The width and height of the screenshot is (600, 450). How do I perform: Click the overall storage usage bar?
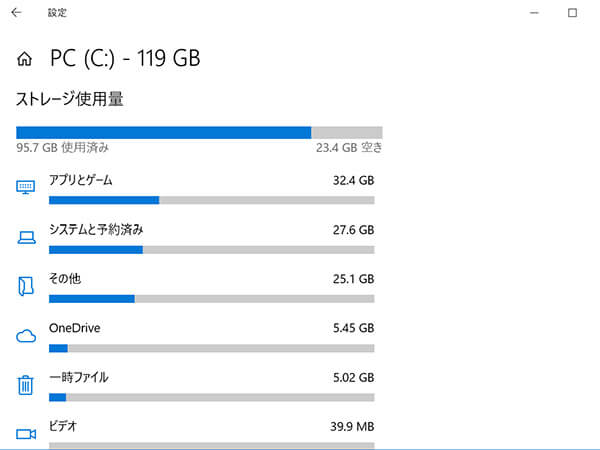[x=199, y=132]
